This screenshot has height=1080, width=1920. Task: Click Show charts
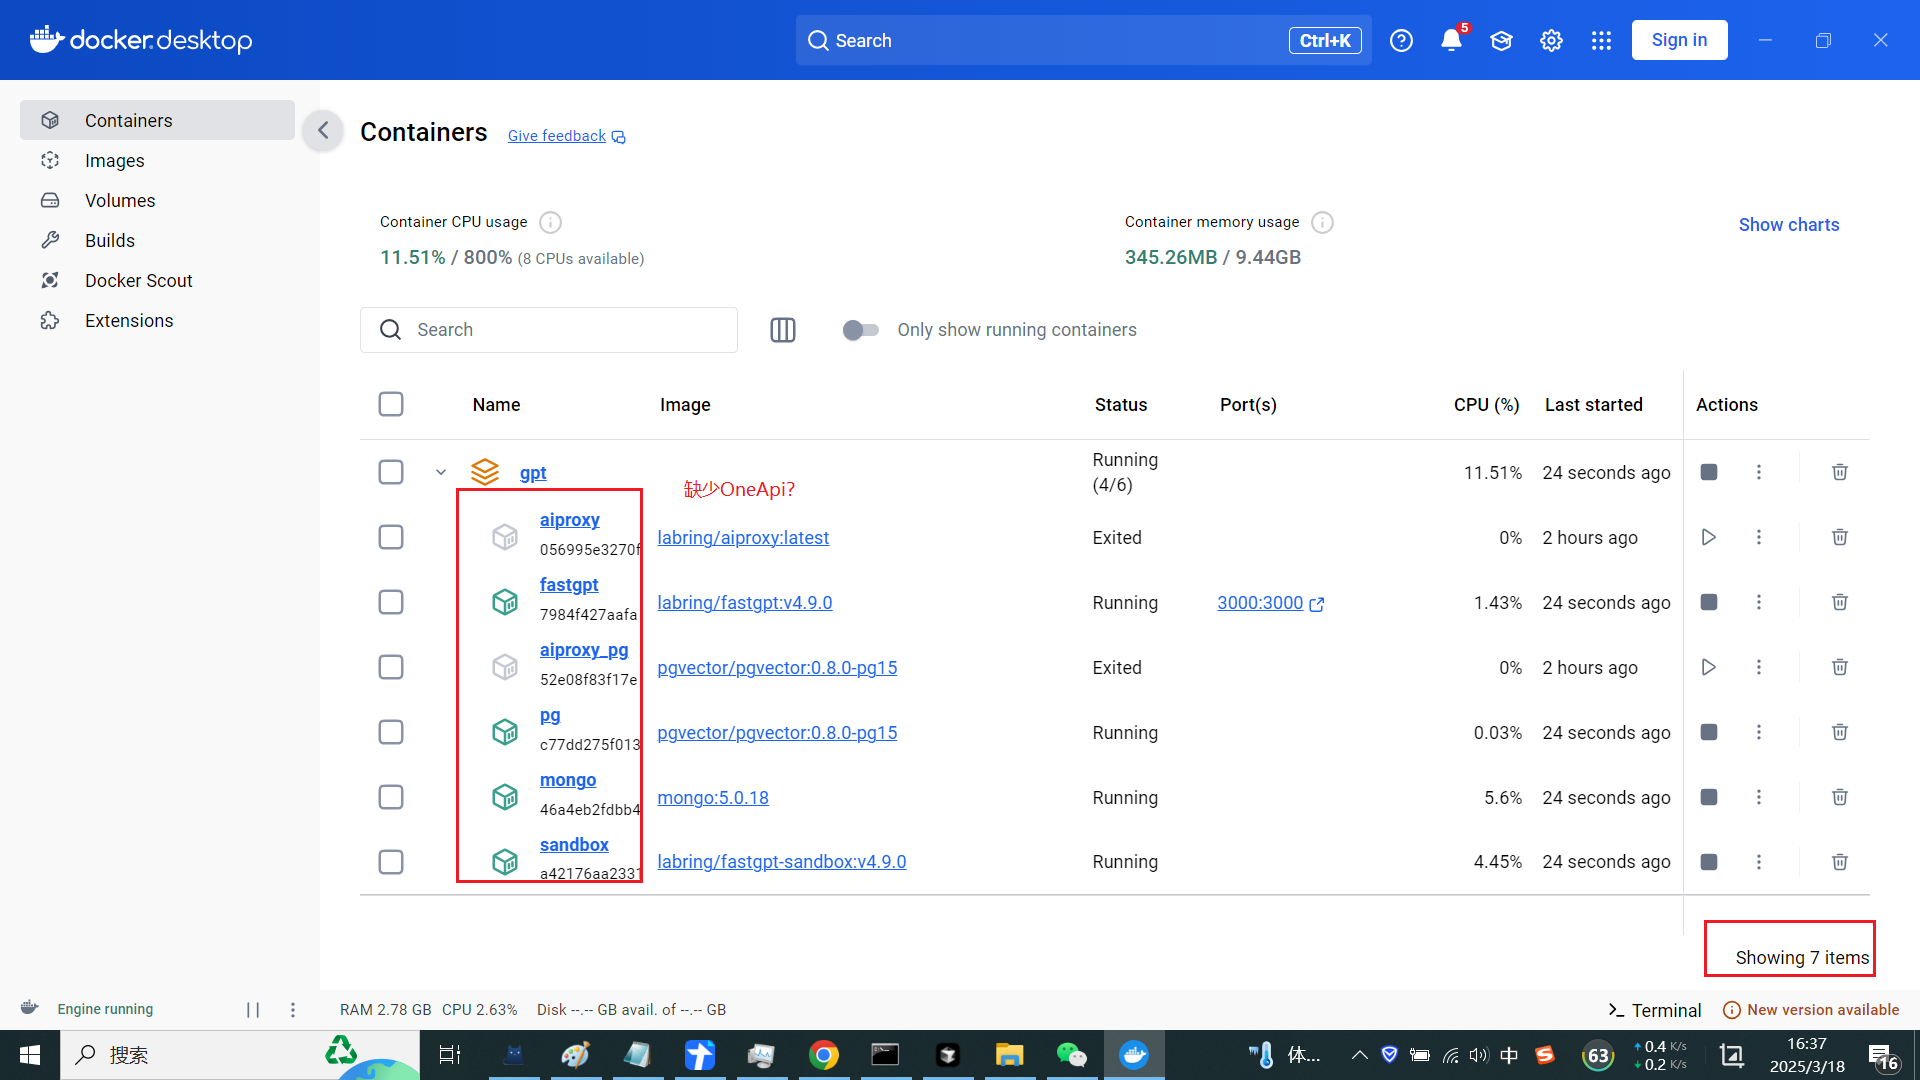(x=1788, y=225)
